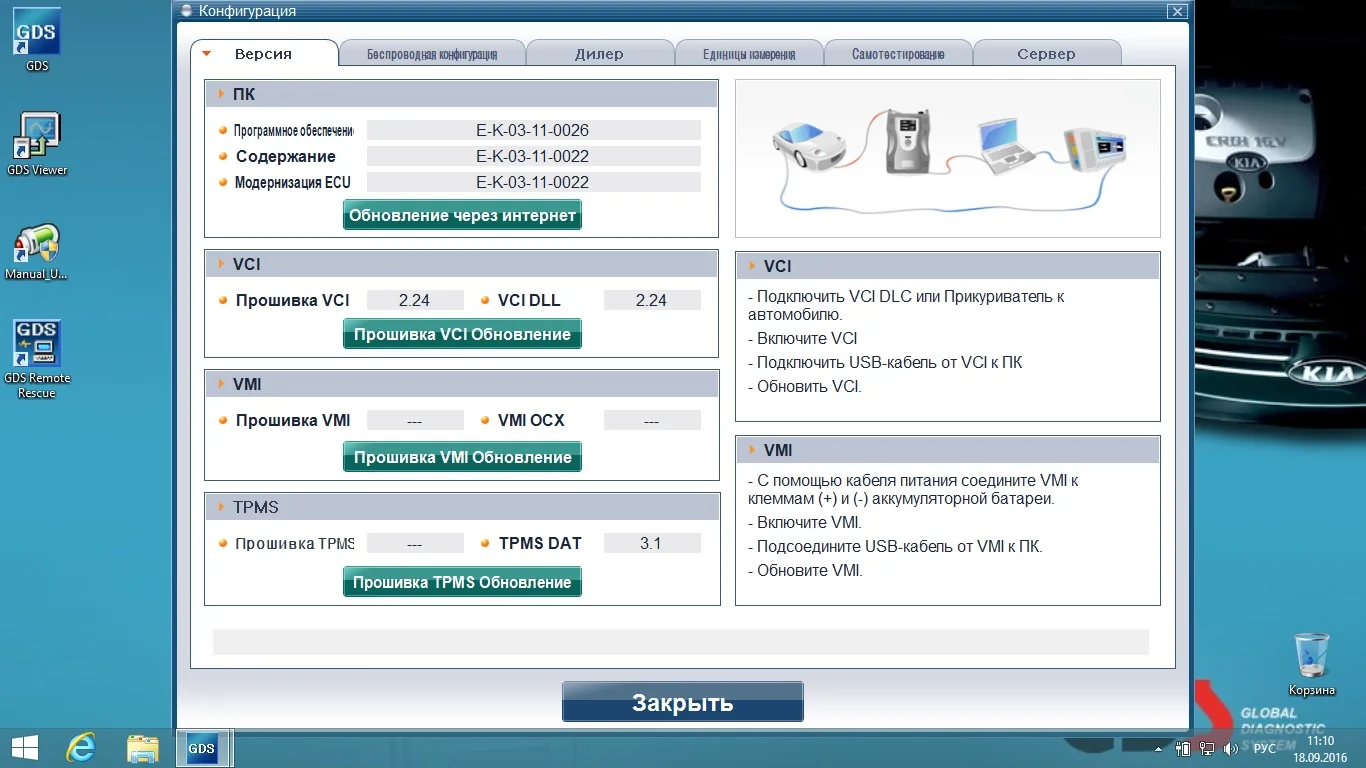Screen dimensions: 1366x768
Task: Open the network icon in system tray
Action: coord(1207,748)
